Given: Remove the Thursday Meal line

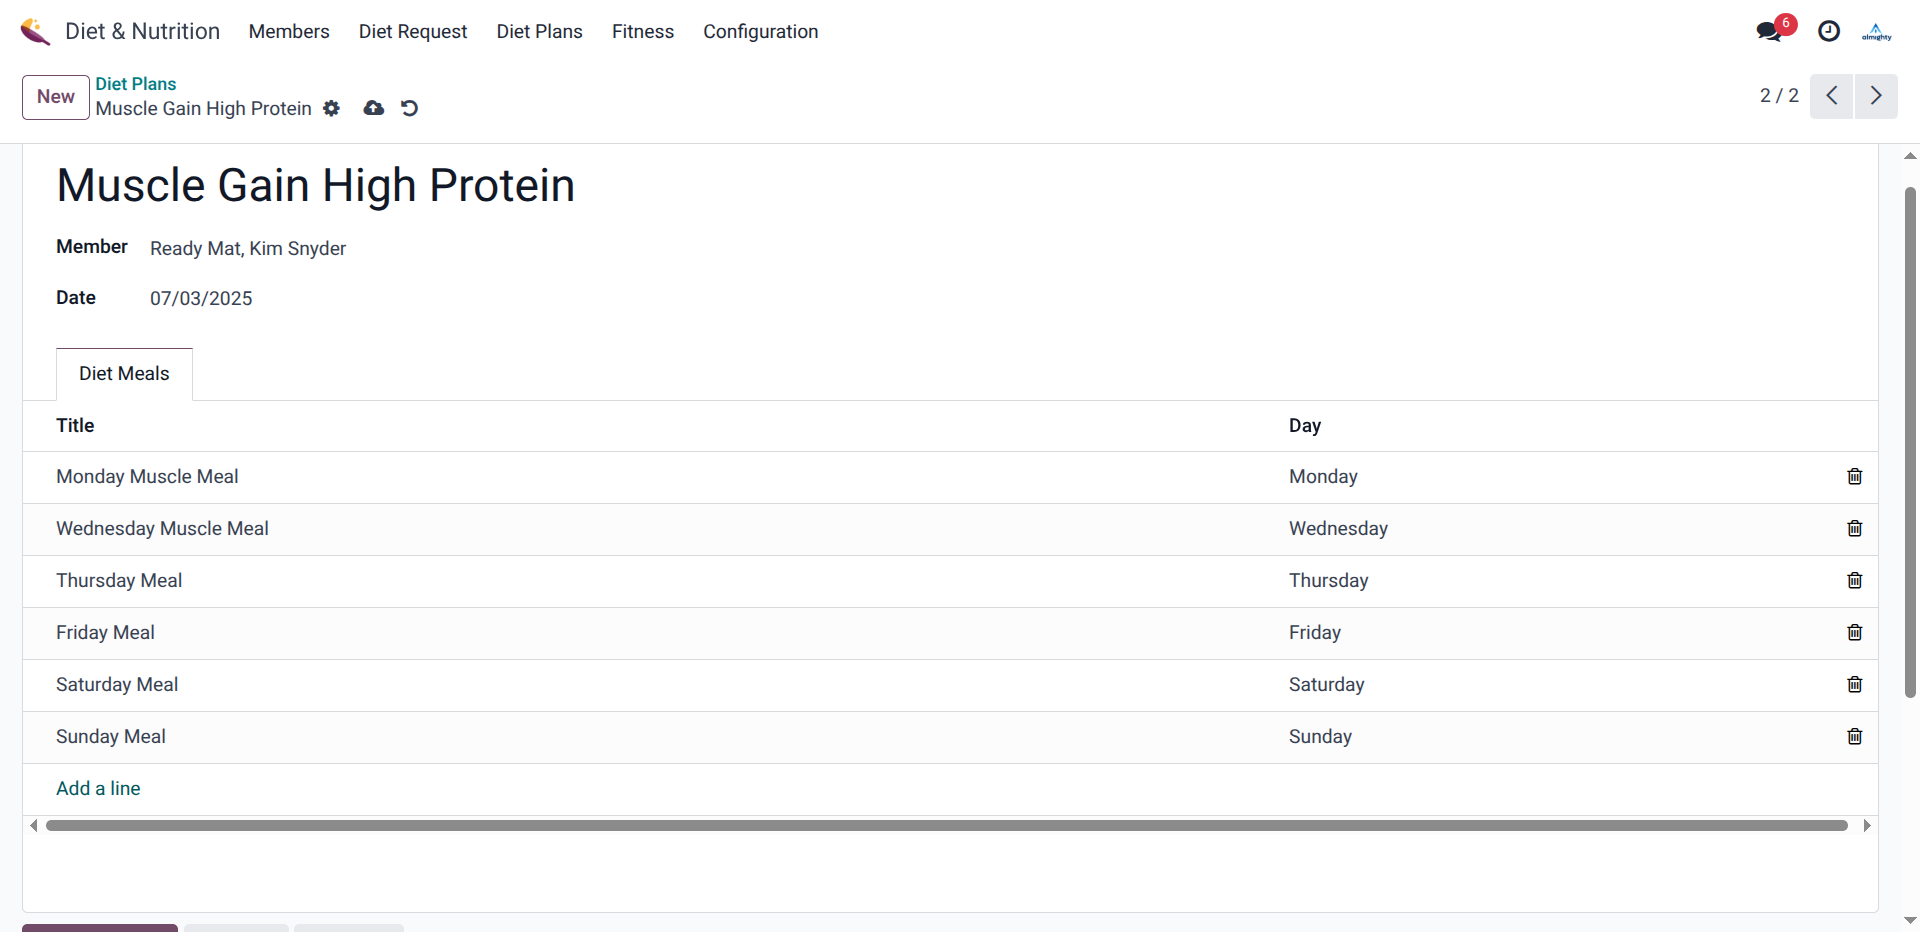Looking at the screenshot, I should pos(1854,581).
